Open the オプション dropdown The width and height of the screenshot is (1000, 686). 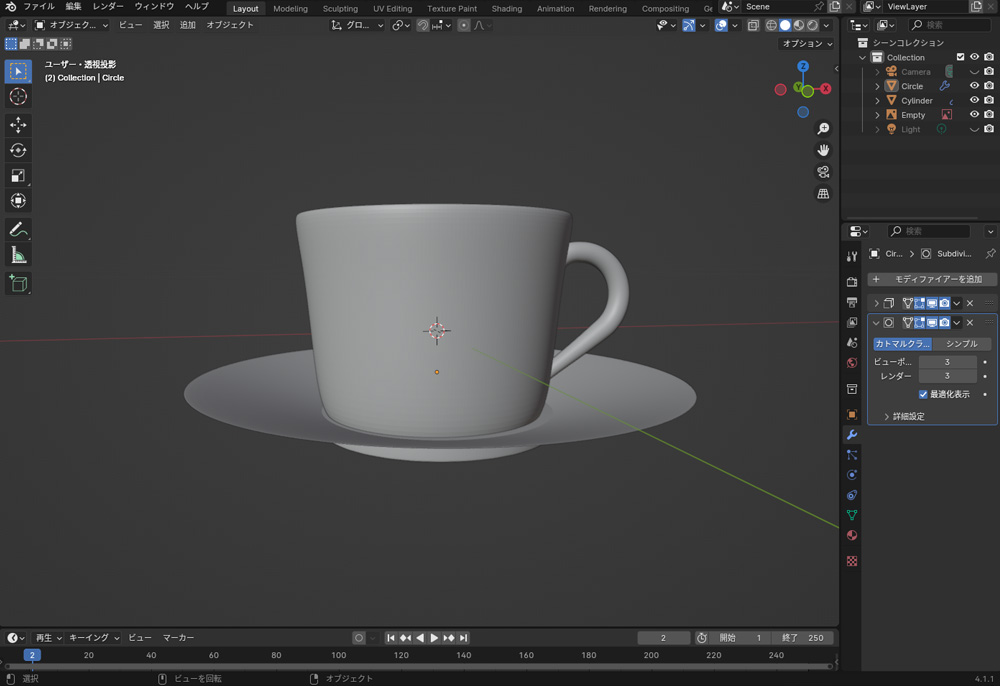(x=806, y=44)
